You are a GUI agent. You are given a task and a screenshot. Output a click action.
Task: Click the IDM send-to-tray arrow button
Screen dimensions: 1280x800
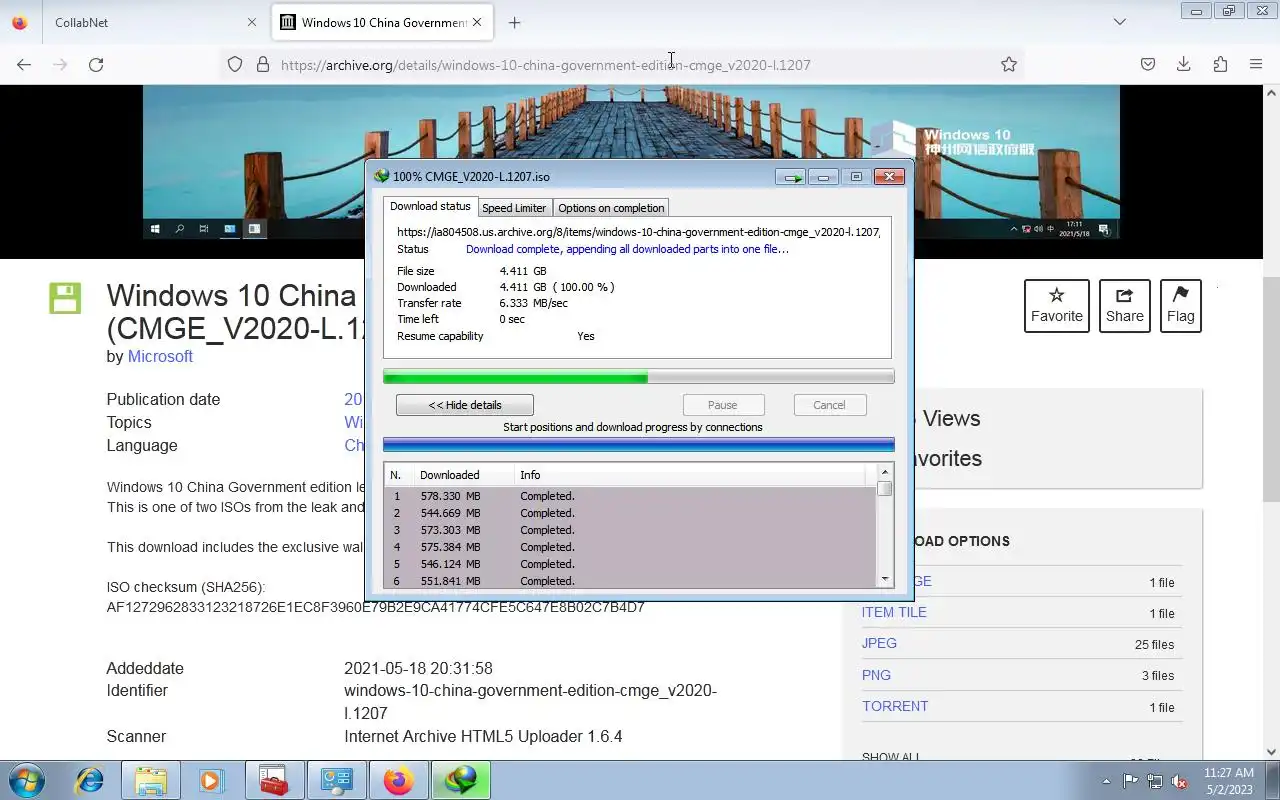pos(790,177)
